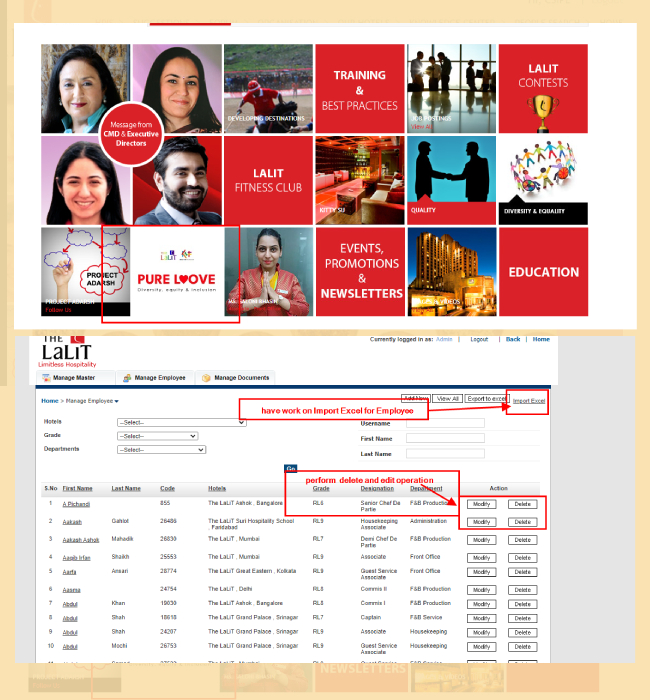Open employee A Pichandi link
Screen dimensions: 650x700
(x=76, y=504)
